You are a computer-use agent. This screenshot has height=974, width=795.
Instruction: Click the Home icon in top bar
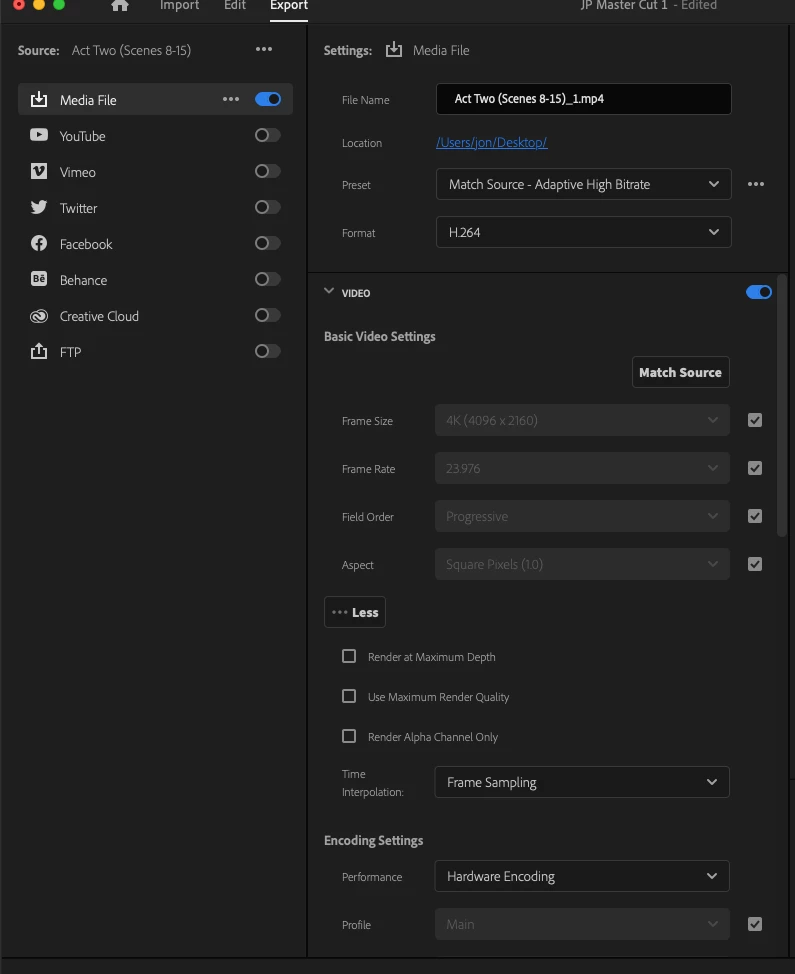point(120,6)
